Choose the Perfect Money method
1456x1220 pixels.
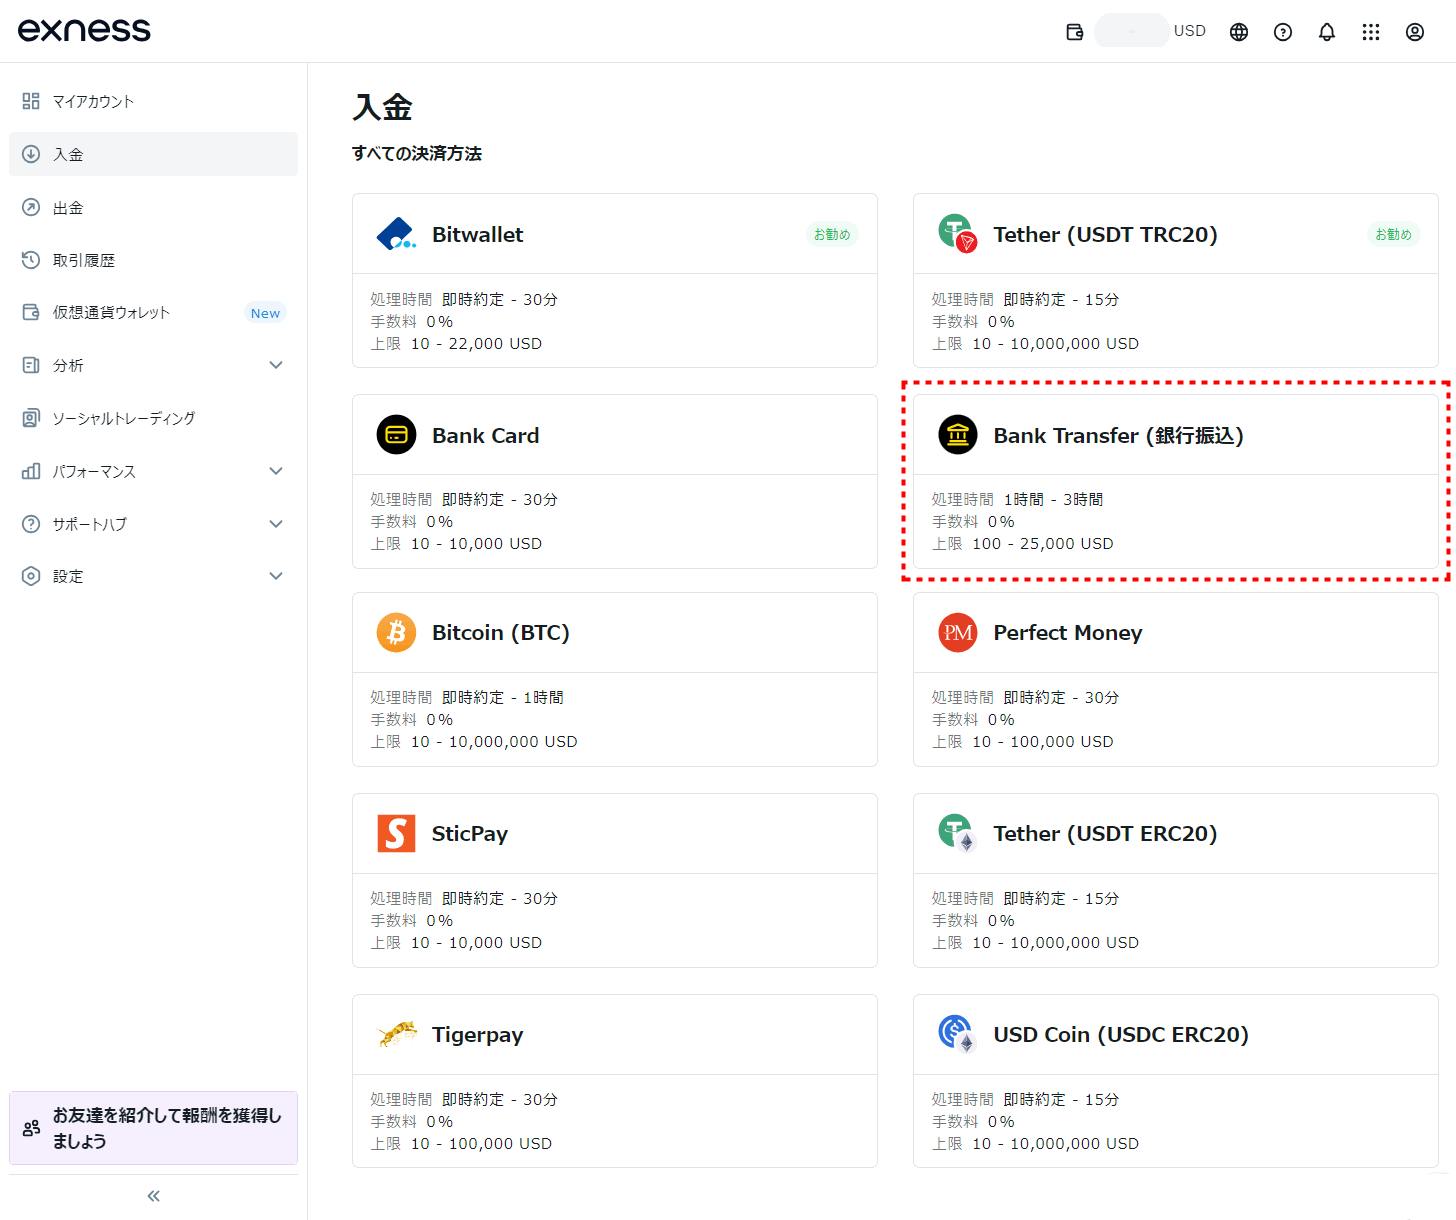click(x=1176, y=679)
